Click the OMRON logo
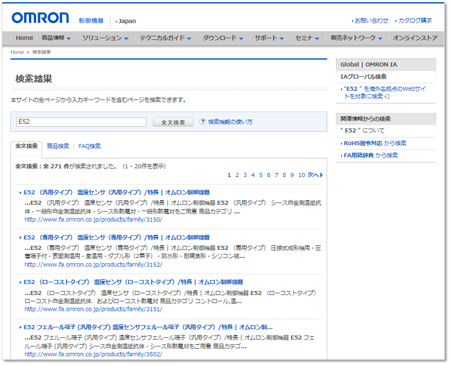This screenshot has height=365, width=450. click(40, 18)
